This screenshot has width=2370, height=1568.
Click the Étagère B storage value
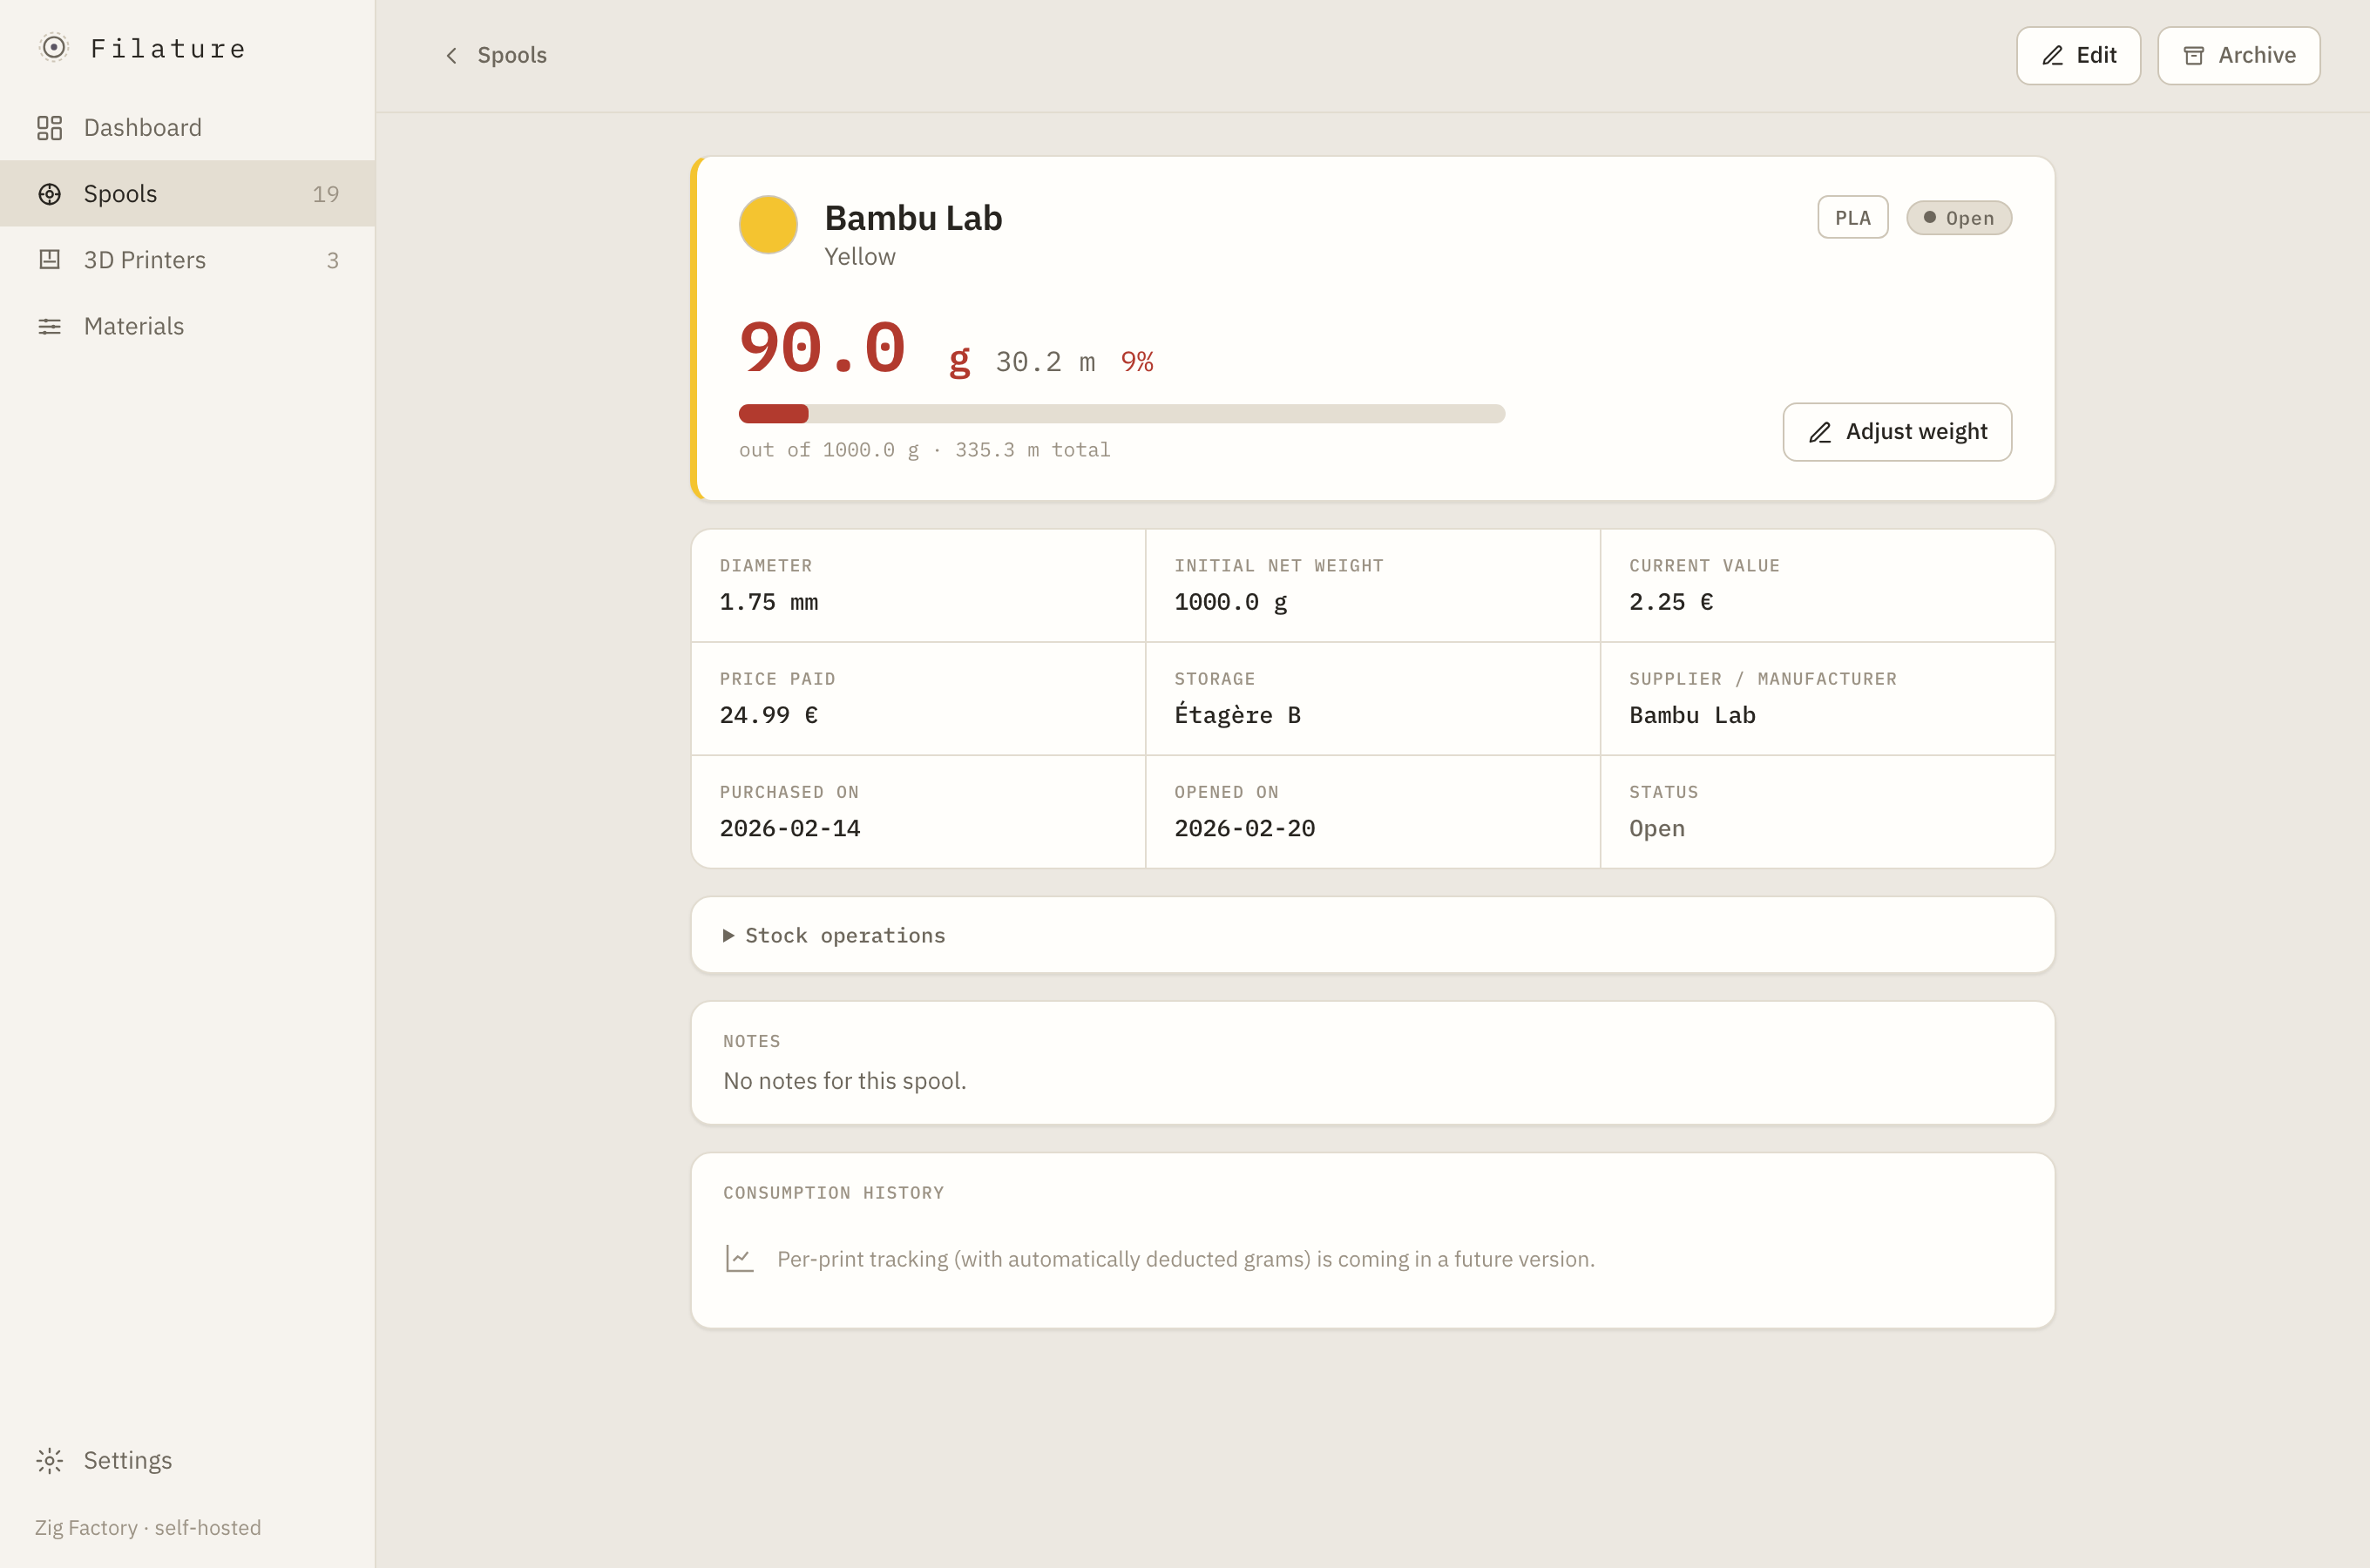tap(1237, 714)
